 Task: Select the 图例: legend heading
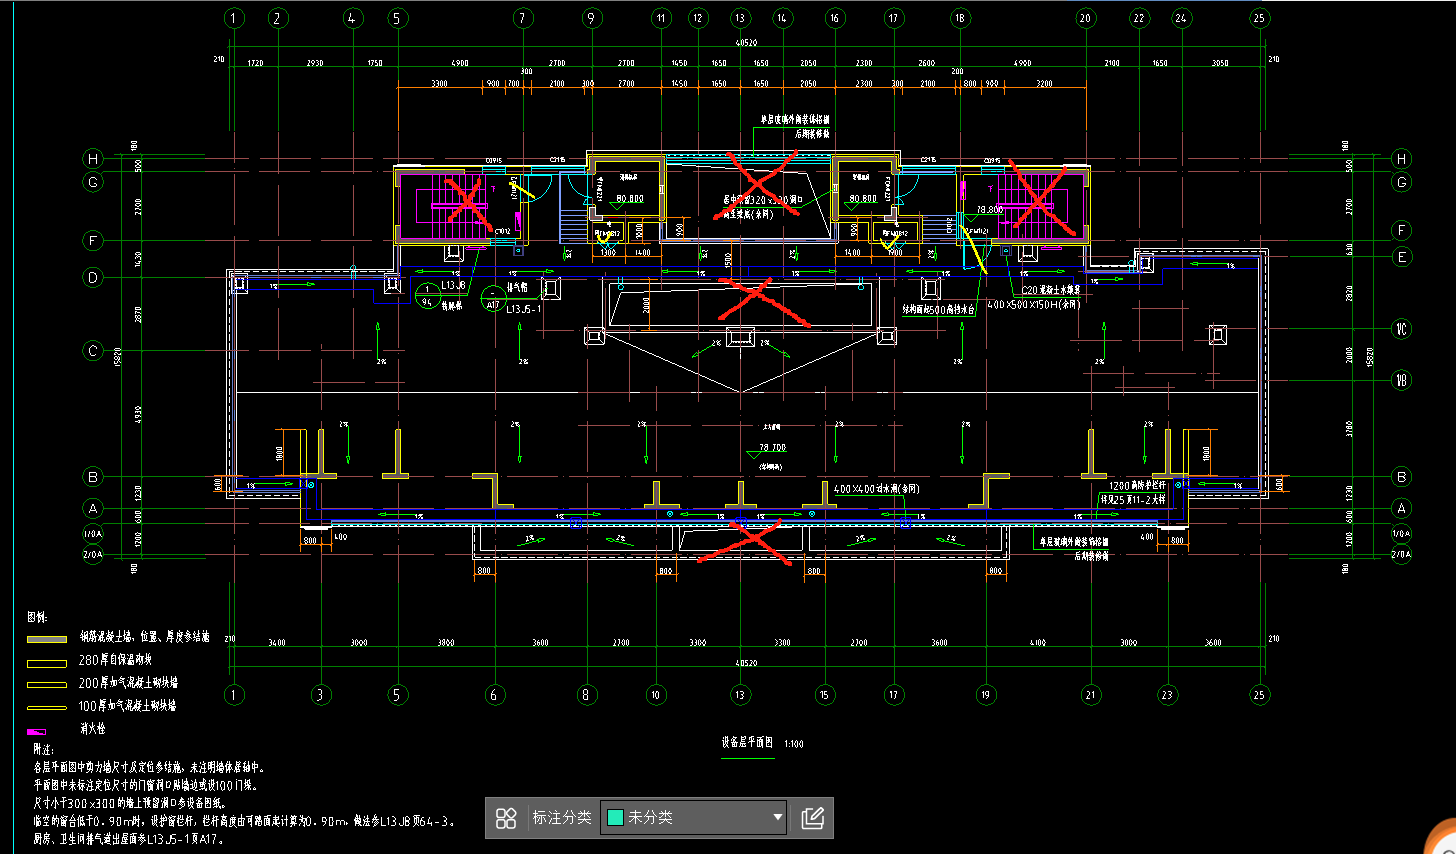[37, 618]
